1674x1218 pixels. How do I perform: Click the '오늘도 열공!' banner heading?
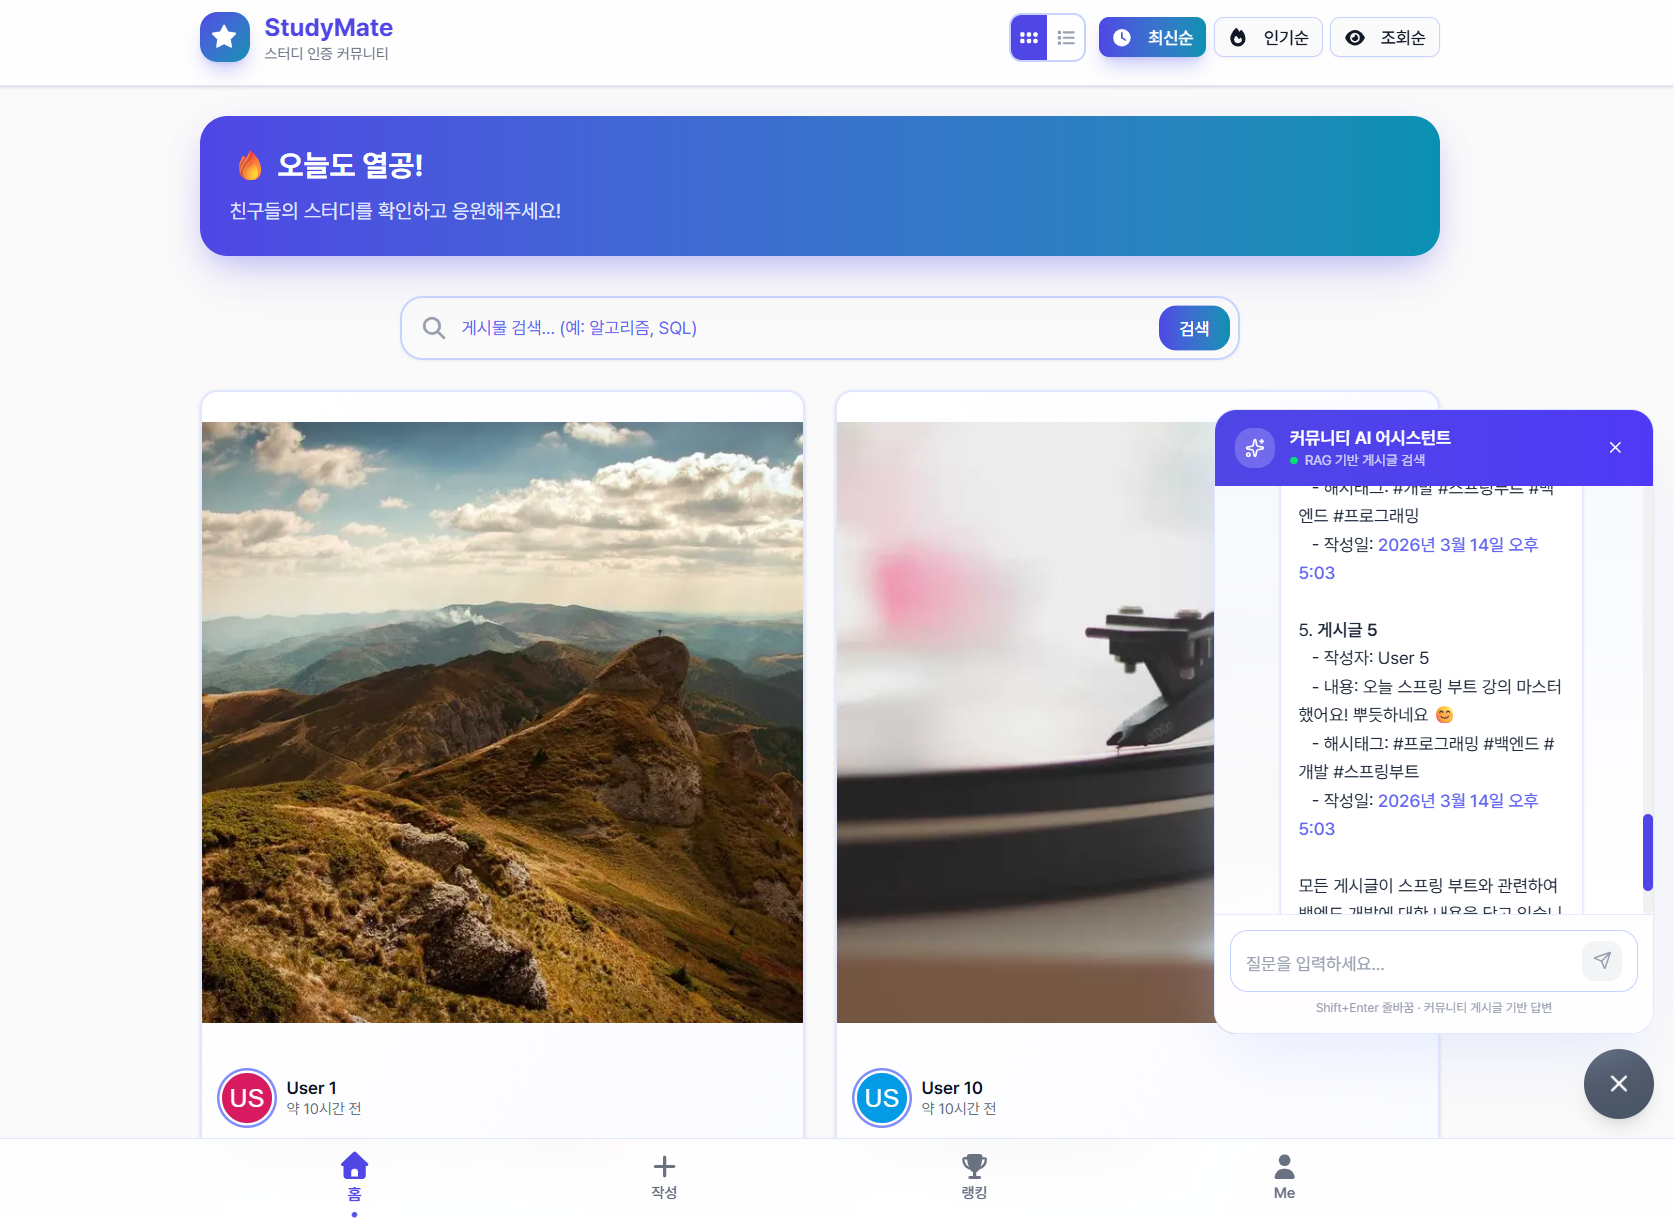350,165
